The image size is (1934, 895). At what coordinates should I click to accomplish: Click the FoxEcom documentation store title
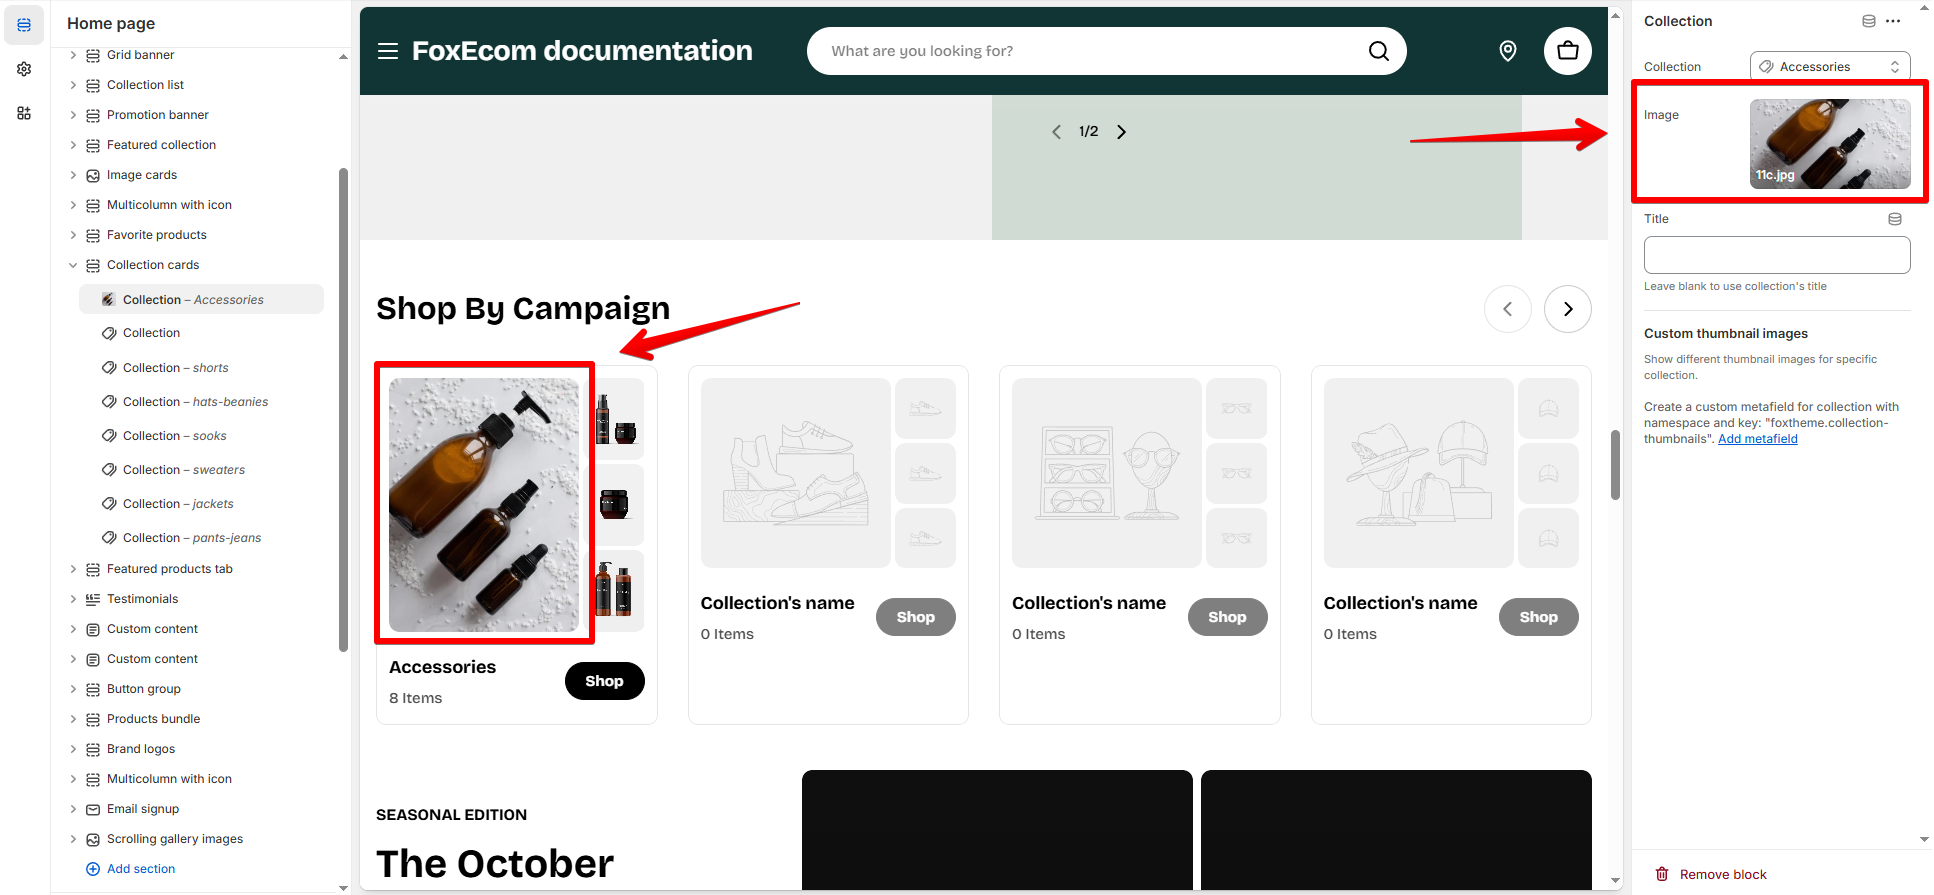pos(582,51)
